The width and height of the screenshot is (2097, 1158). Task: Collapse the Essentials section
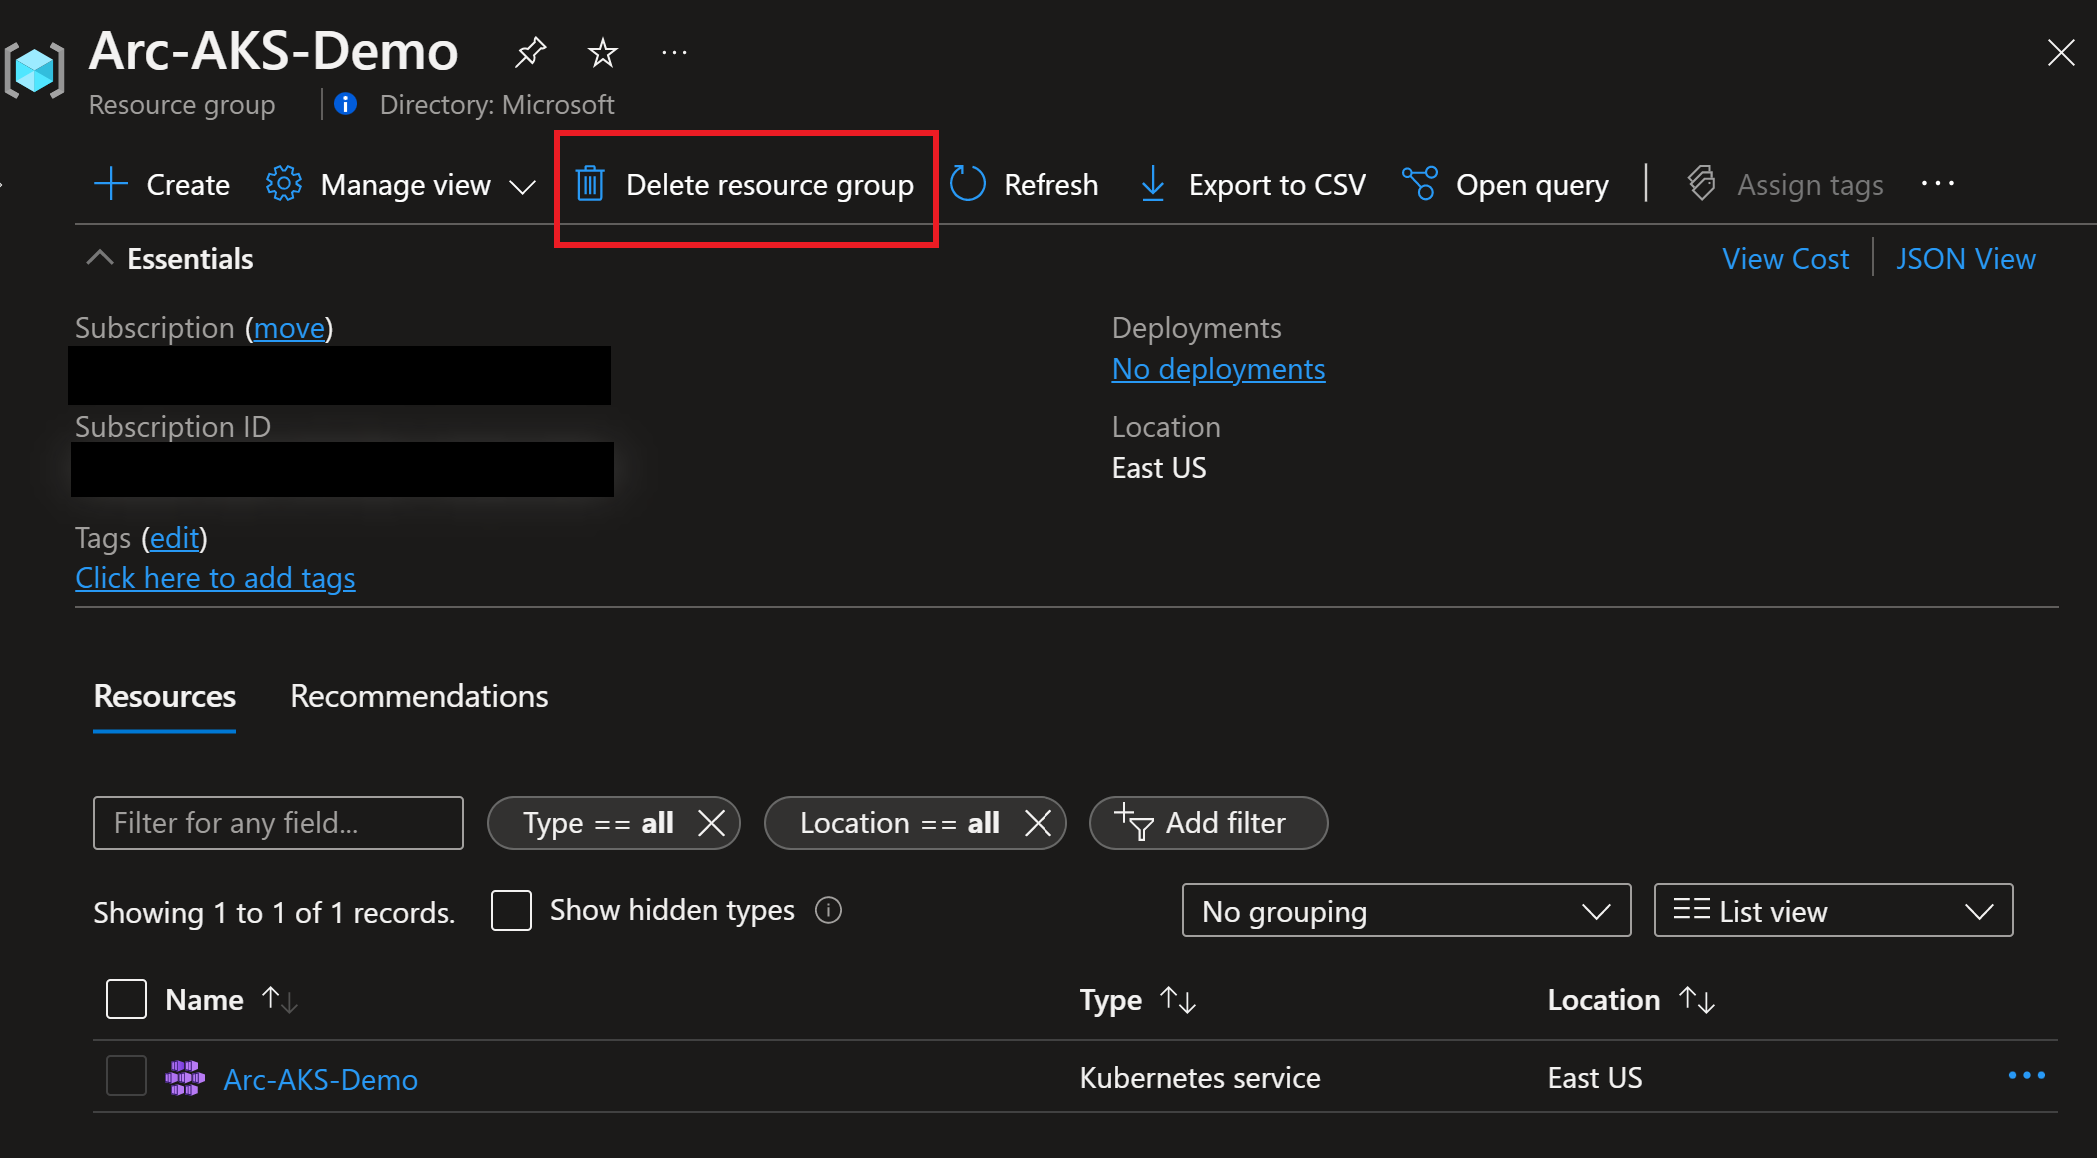point(170,259)
